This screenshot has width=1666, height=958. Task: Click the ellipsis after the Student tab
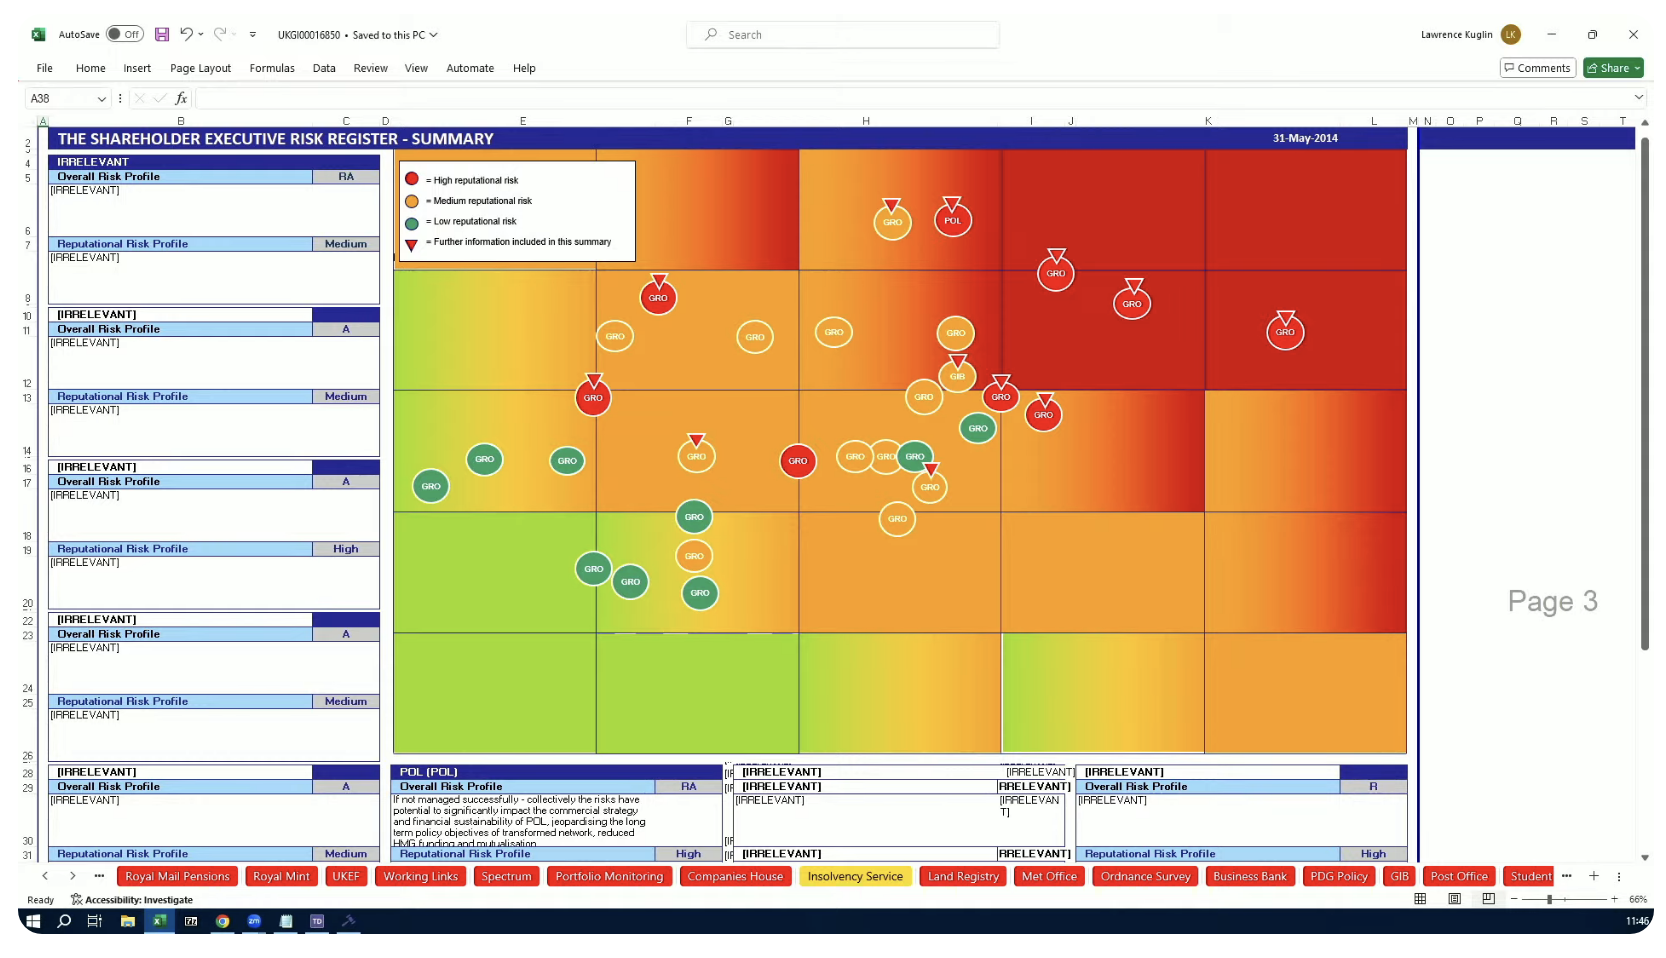click(x=1567, y=876)
